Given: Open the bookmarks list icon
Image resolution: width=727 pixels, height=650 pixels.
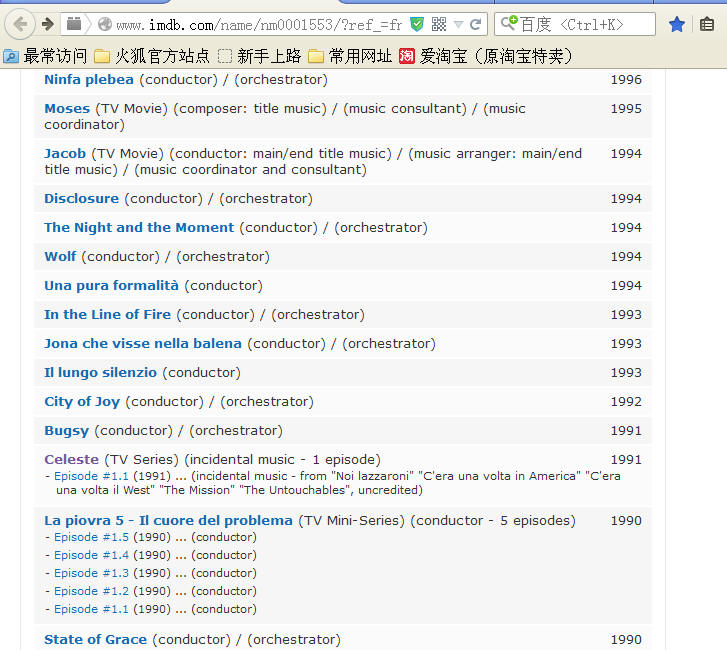Looking at the screenshot, I should pos(707,24).
